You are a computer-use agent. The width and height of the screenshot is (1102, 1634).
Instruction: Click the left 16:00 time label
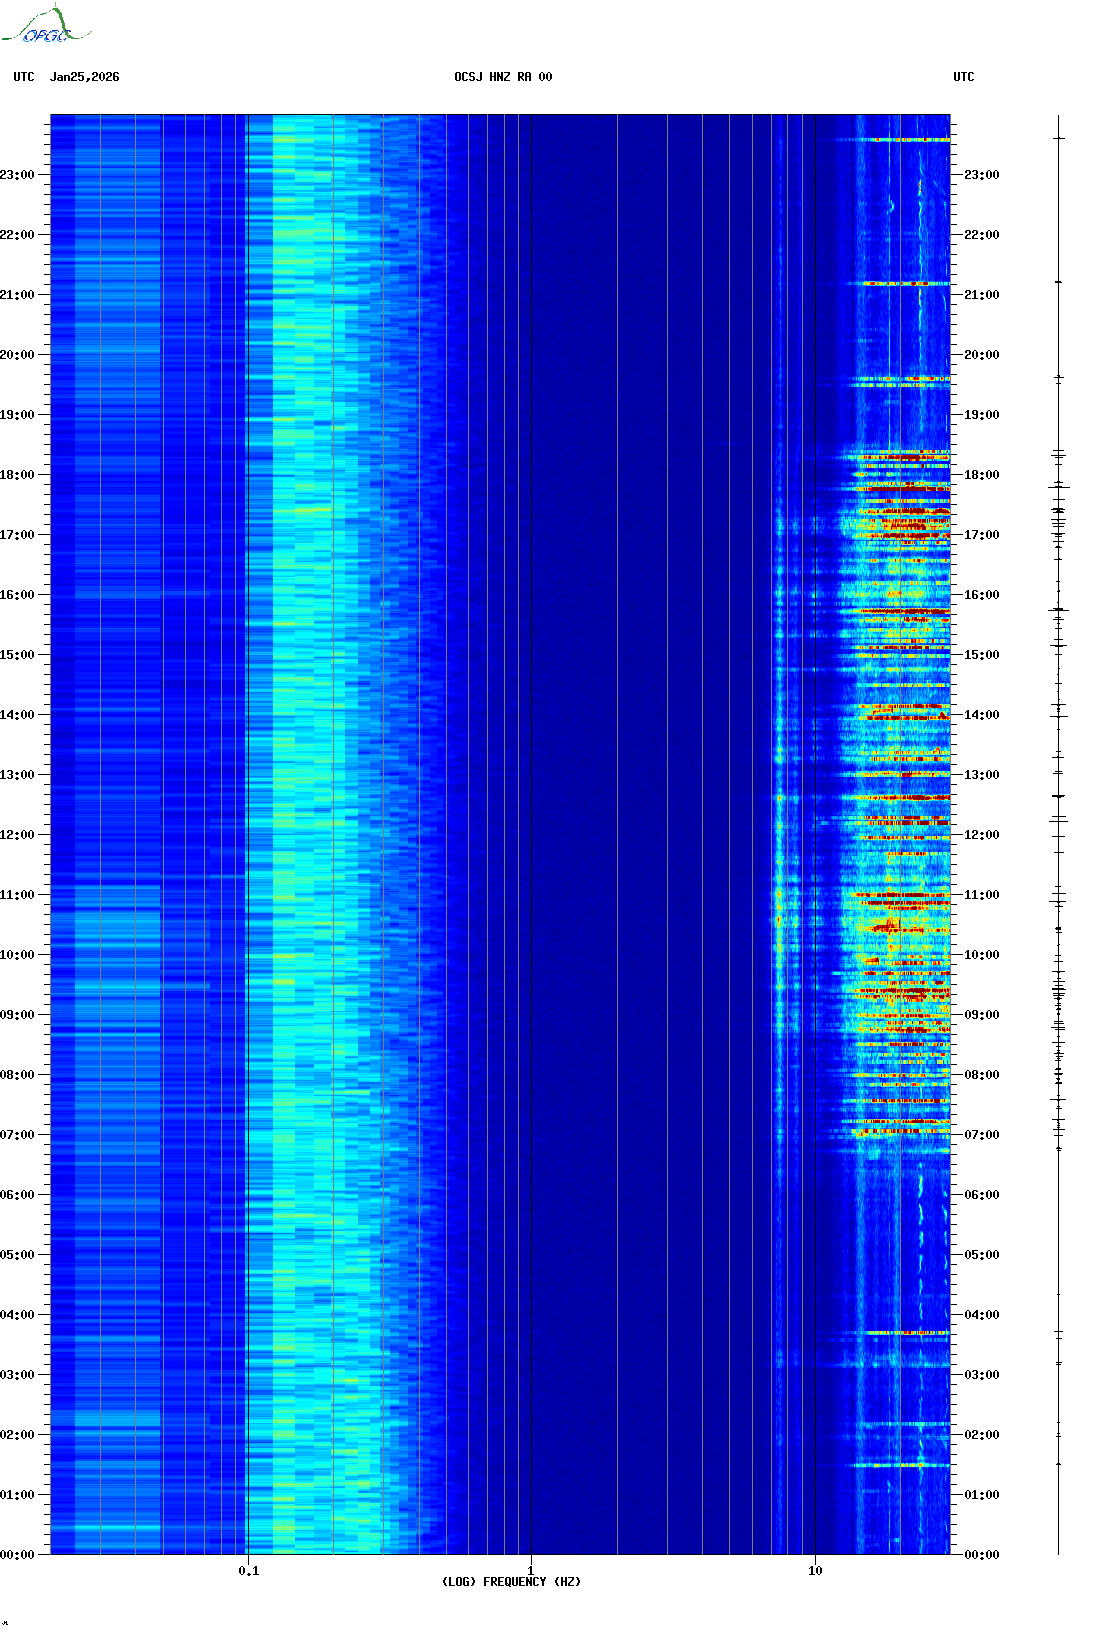point(17,595)
